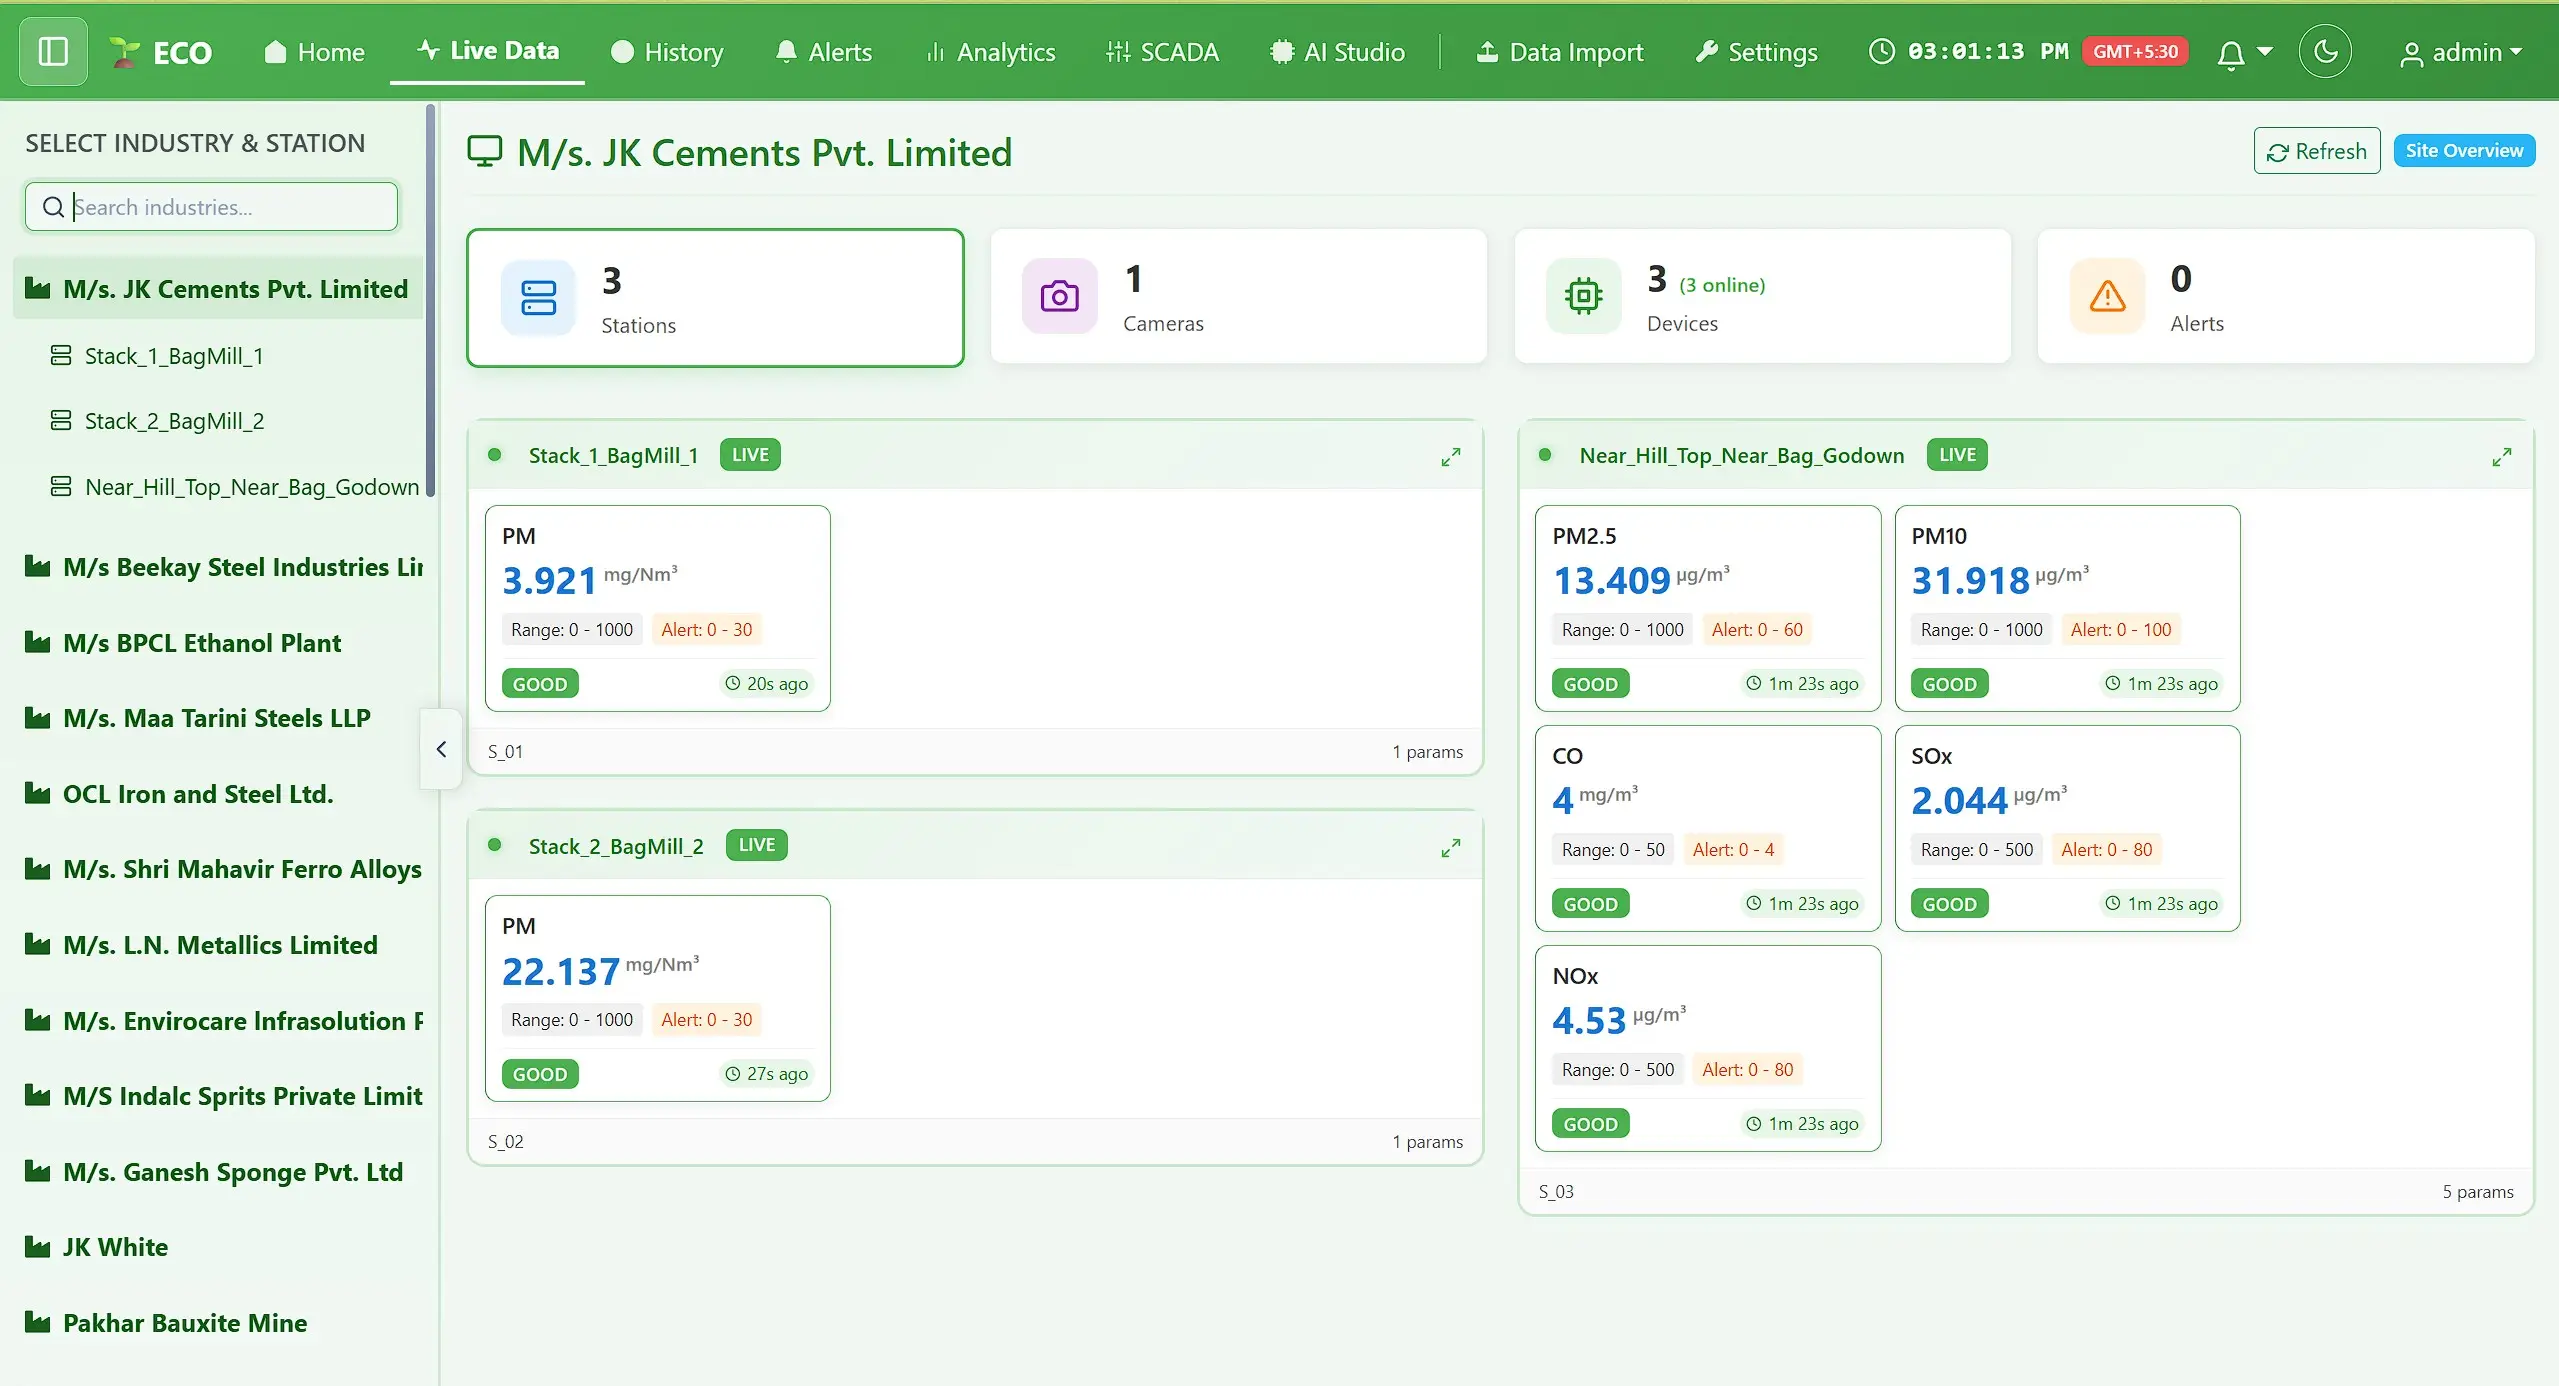Open the PM 22.137 parameter card

coord(658,998)
